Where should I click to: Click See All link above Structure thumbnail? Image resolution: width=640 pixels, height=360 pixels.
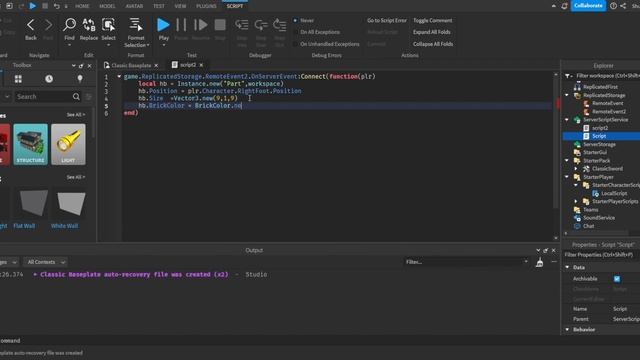76,115
